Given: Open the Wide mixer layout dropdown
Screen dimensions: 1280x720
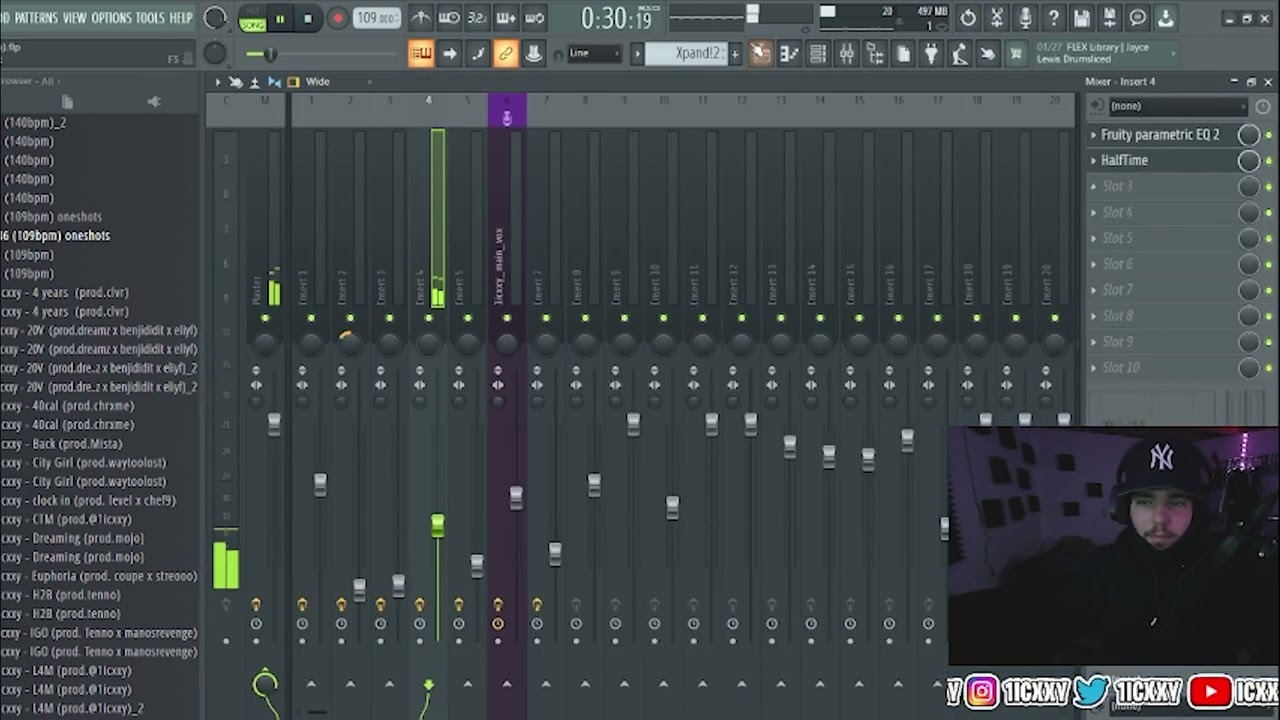Looking at the screenshot, I should [337, 82].
